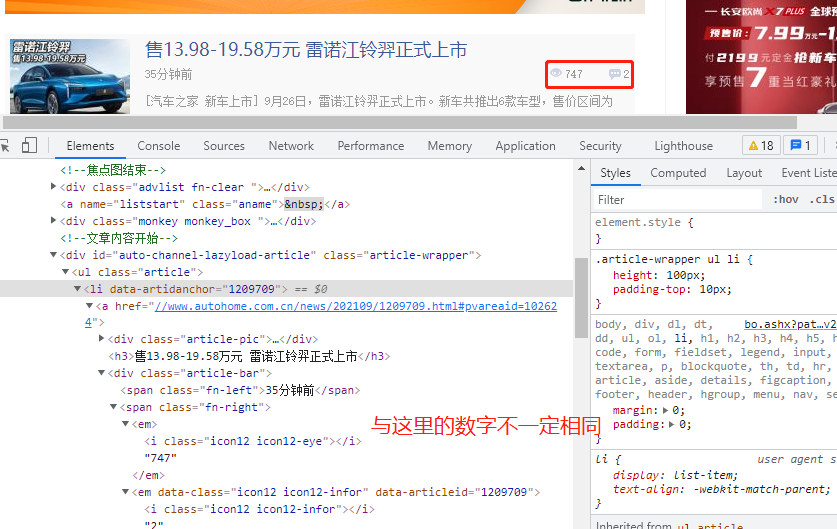Select the 文章内容开始 comment line
Screen dimensions: 837x529
coord(119,238)
